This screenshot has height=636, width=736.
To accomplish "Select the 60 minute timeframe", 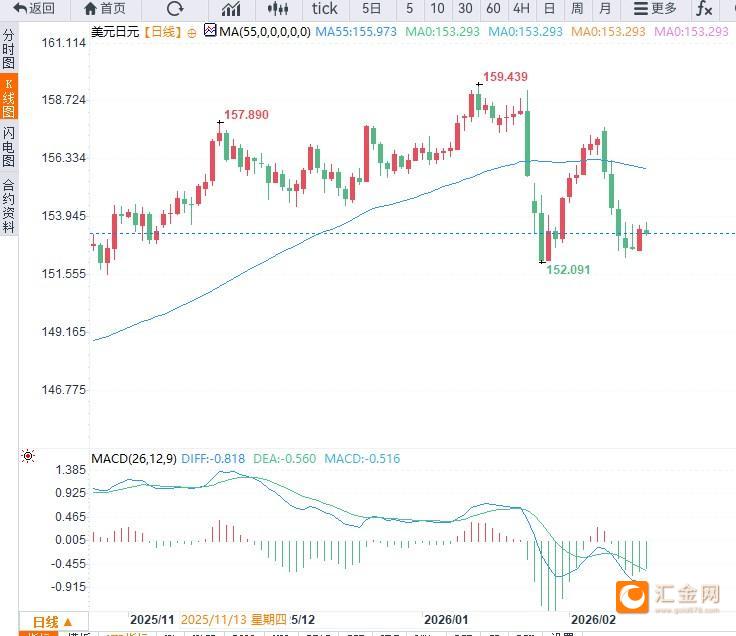I will coord(493,8).
